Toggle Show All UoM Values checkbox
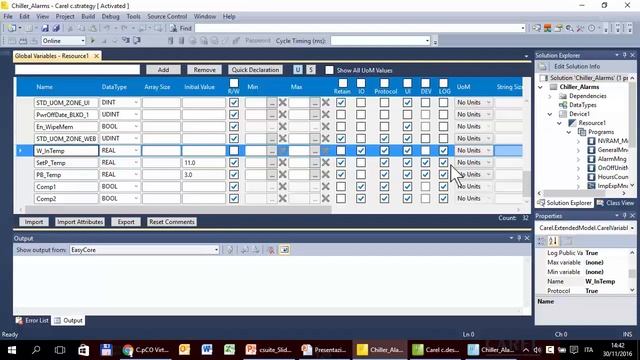 click(329, 70)
